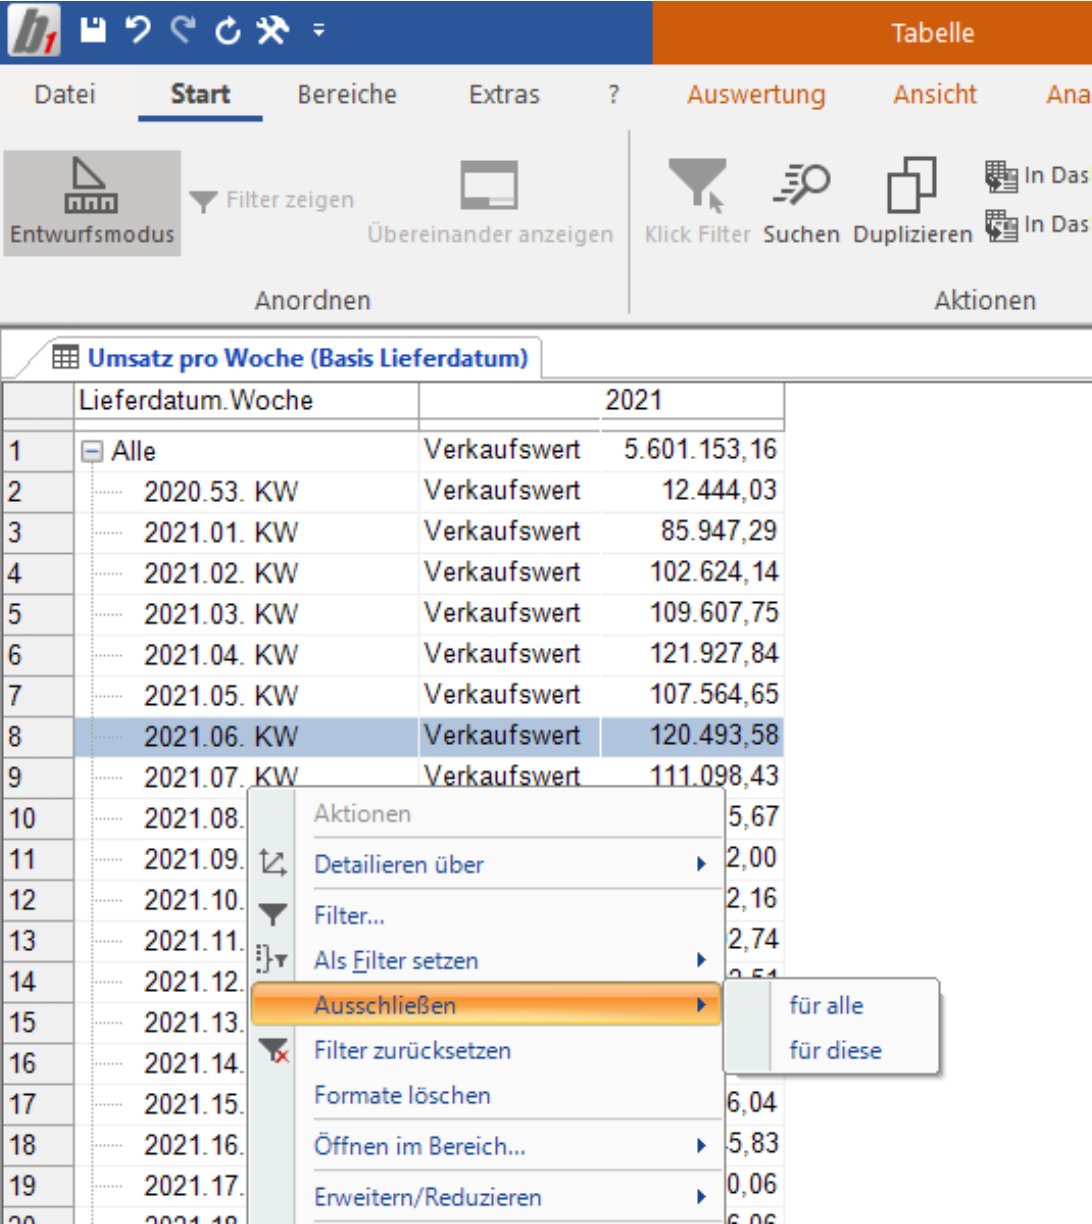Open the Suchen search tool
1092x1224 pixels.
tap(801, 203)
